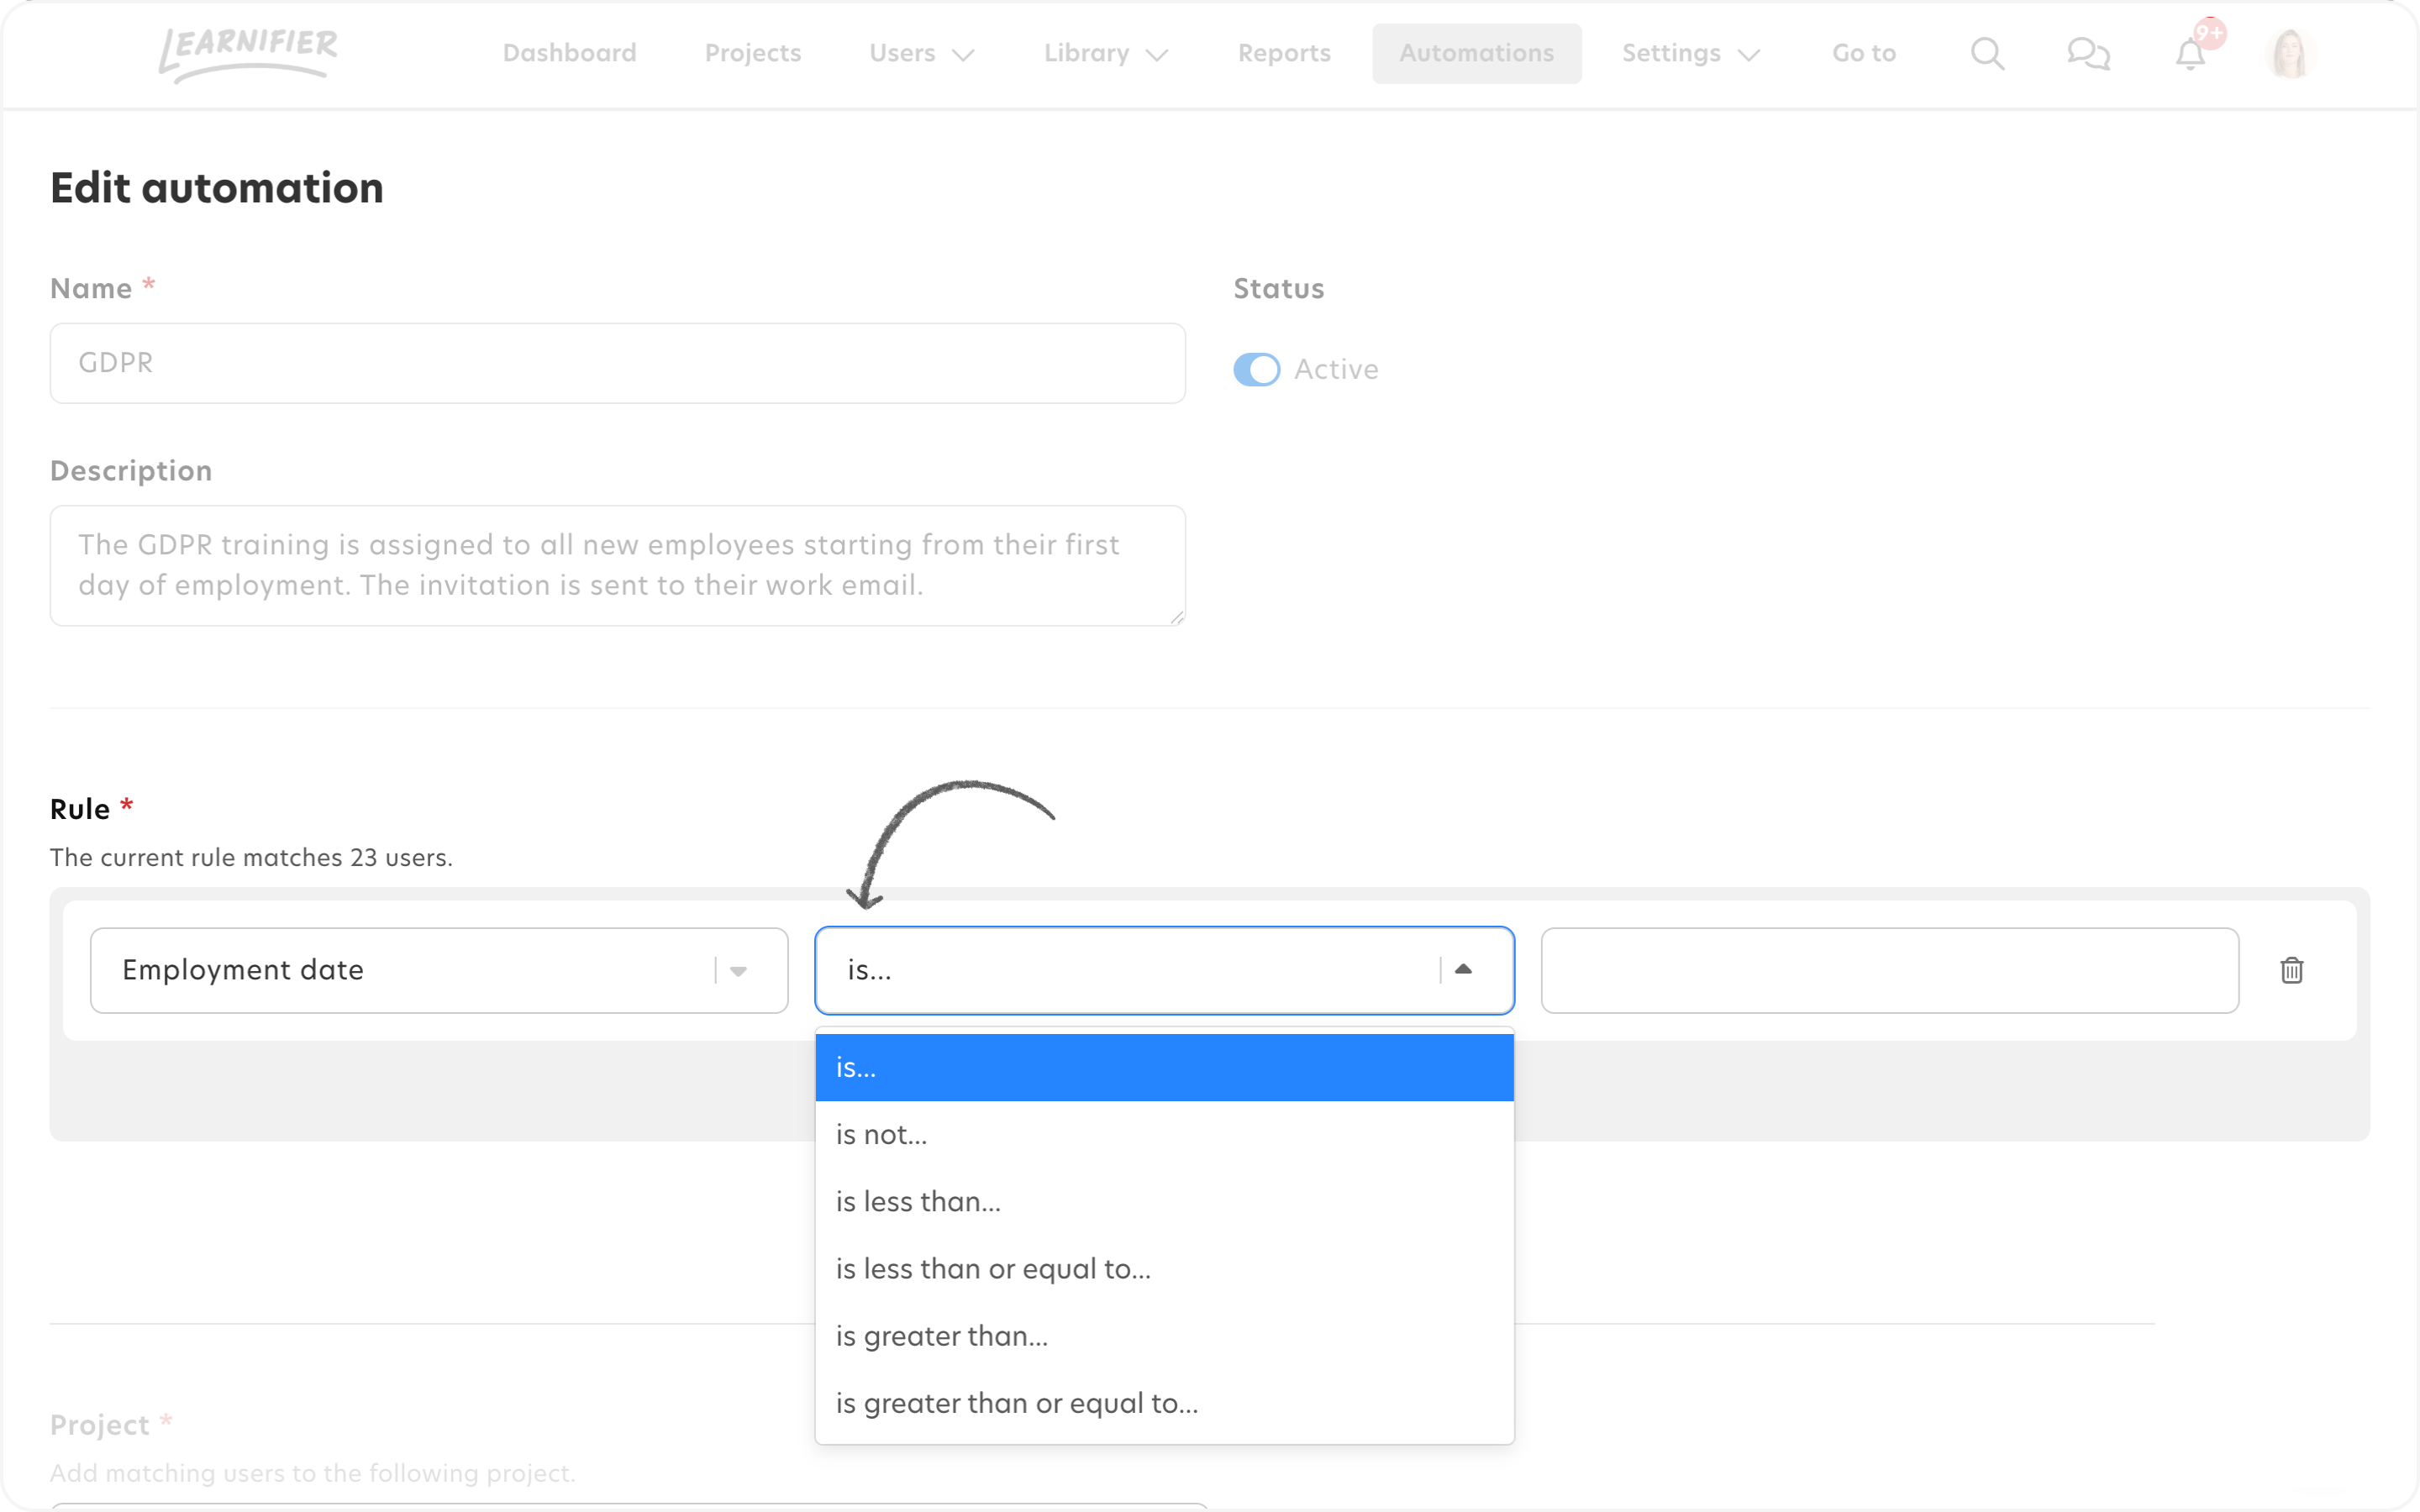This screenshot has height=1512, width=2420.
Task: Select is less than... option
Action: (1164, 1201)
